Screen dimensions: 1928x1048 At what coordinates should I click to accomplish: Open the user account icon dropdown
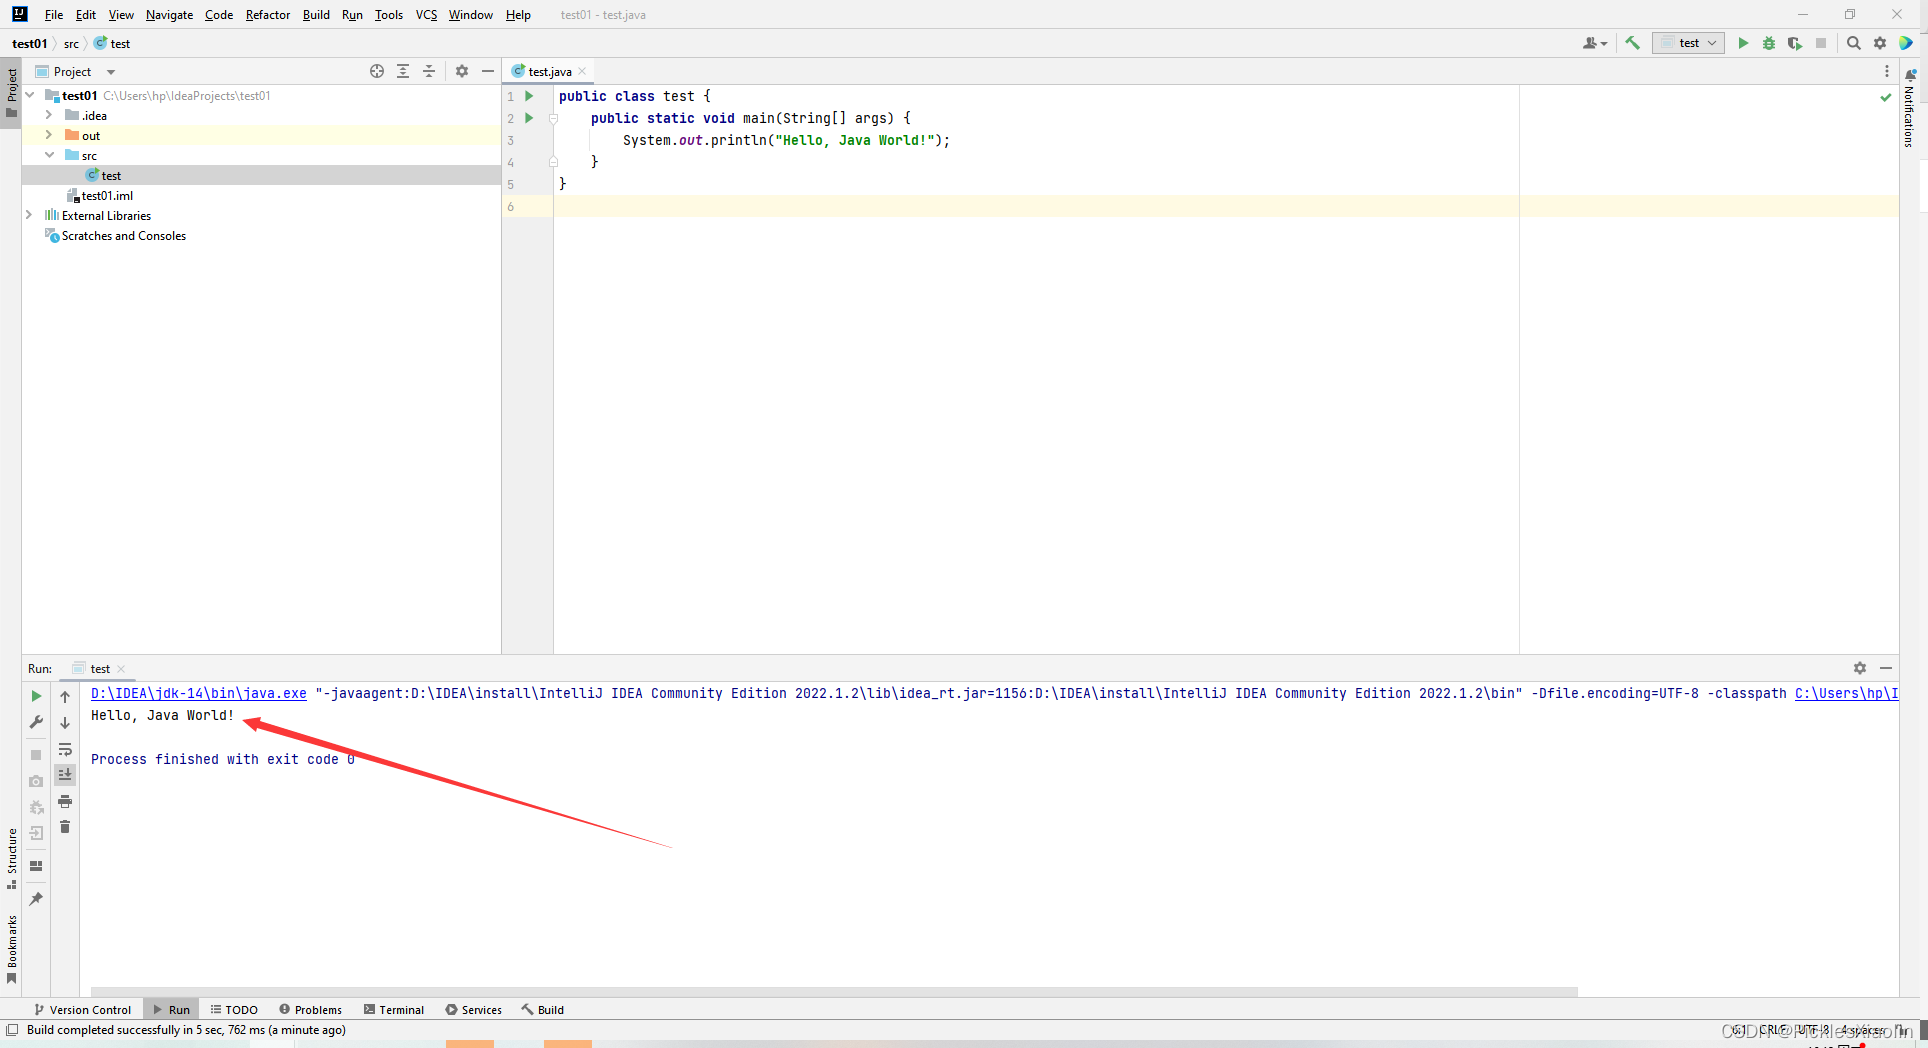(x=1595, y=43)
